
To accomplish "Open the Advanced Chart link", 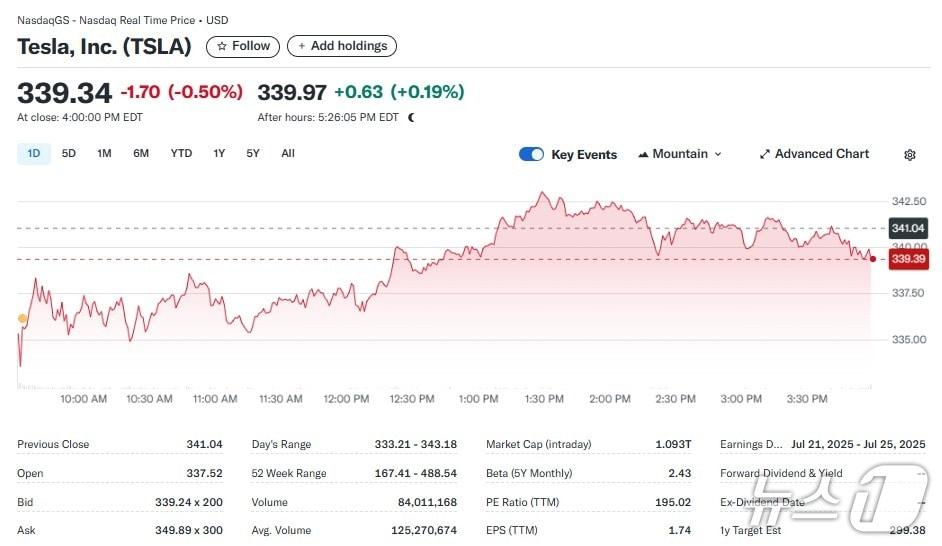I will pyautogui.click(x=821, y=154).
